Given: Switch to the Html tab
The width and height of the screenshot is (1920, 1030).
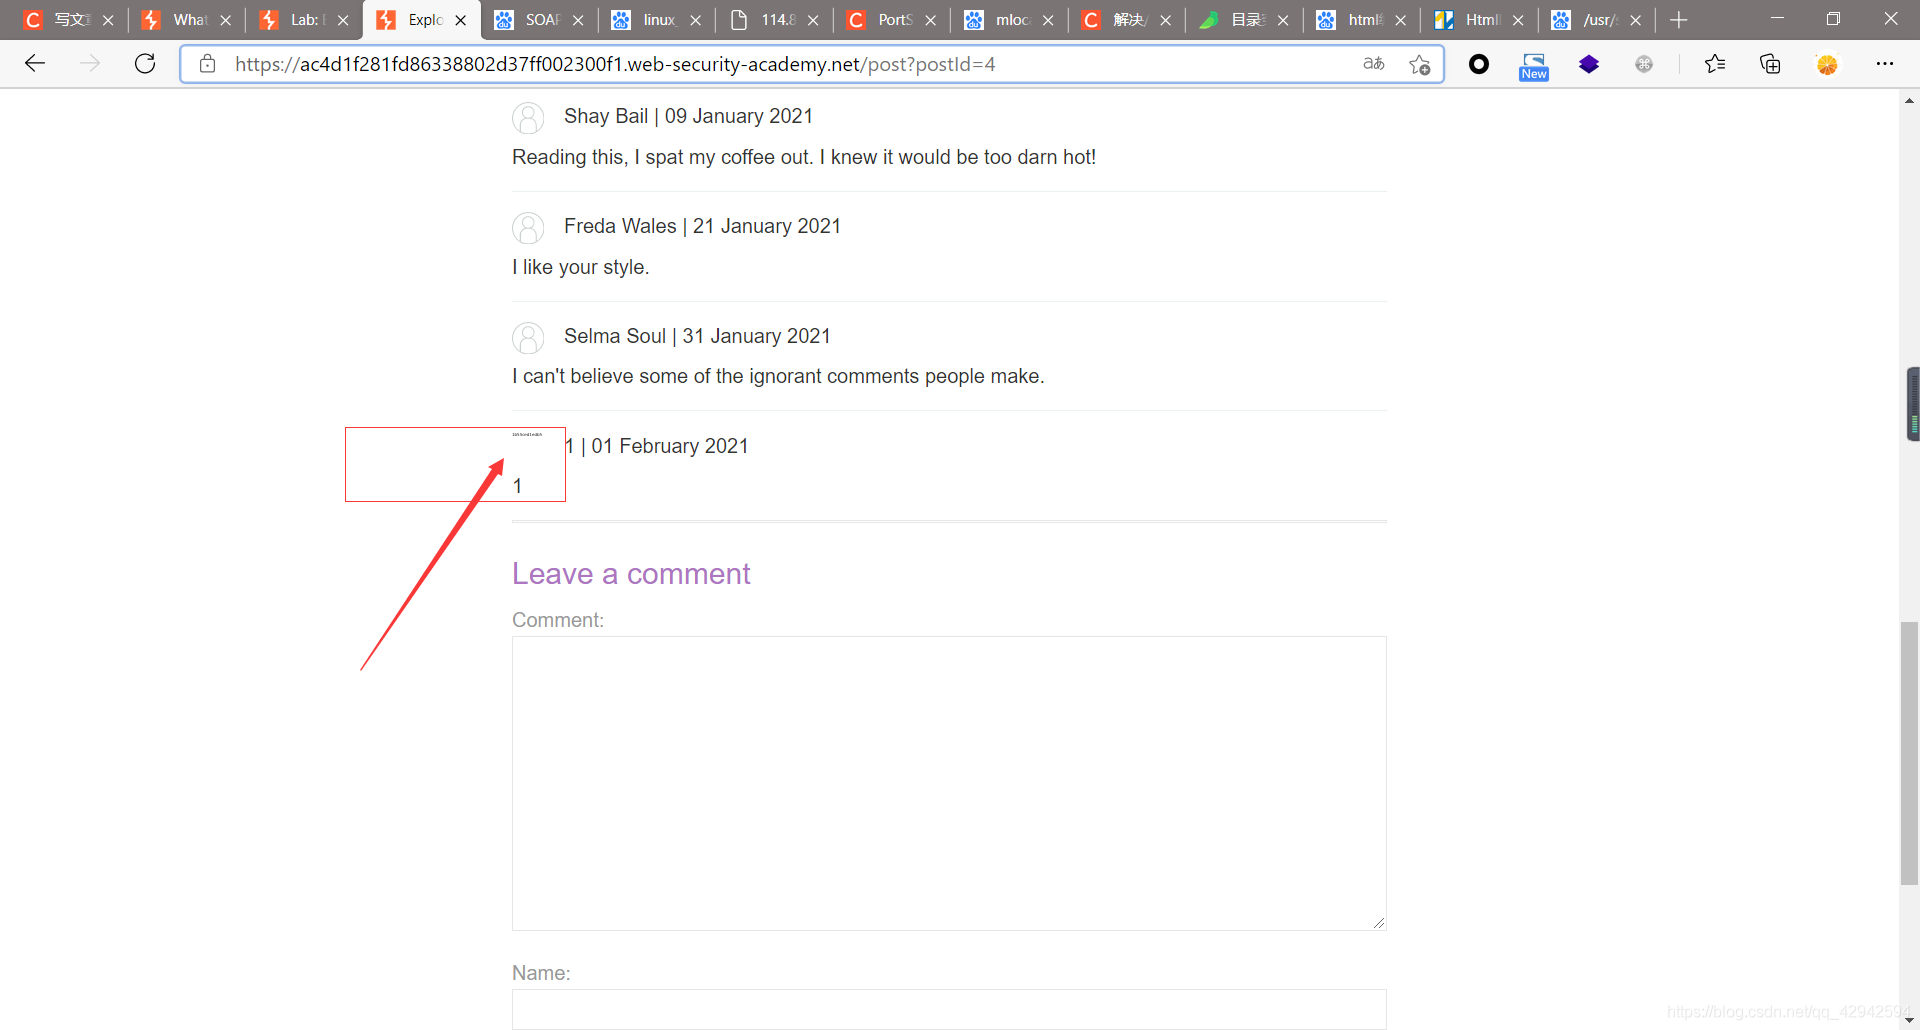Looking at the screenshot, I should point(1478,20).
